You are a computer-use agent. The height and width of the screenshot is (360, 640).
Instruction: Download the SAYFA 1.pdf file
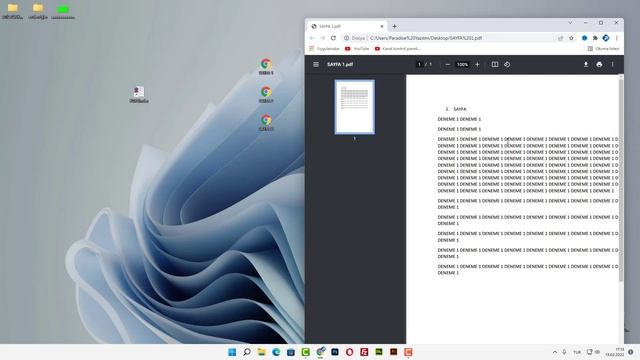click(586, 64)
